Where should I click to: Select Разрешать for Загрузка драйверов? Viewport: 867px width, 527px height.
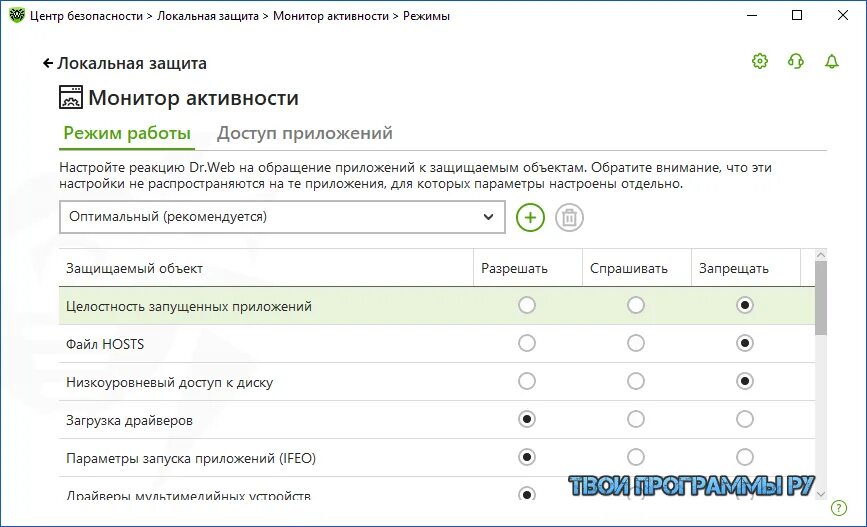coord(526,419)
